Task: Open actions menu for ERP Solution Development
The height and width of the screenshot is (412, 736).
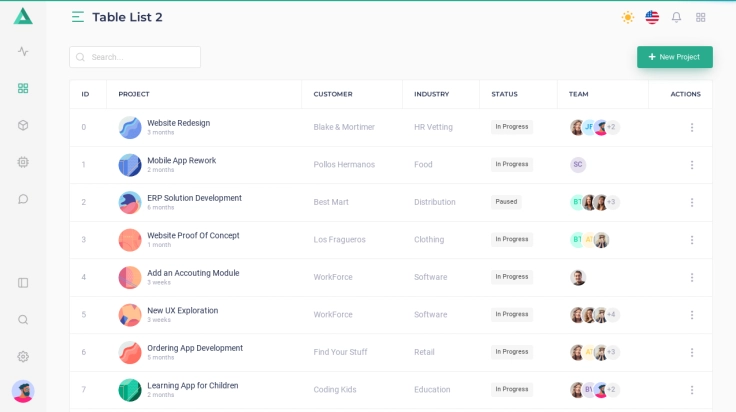Action: point(691,202)
